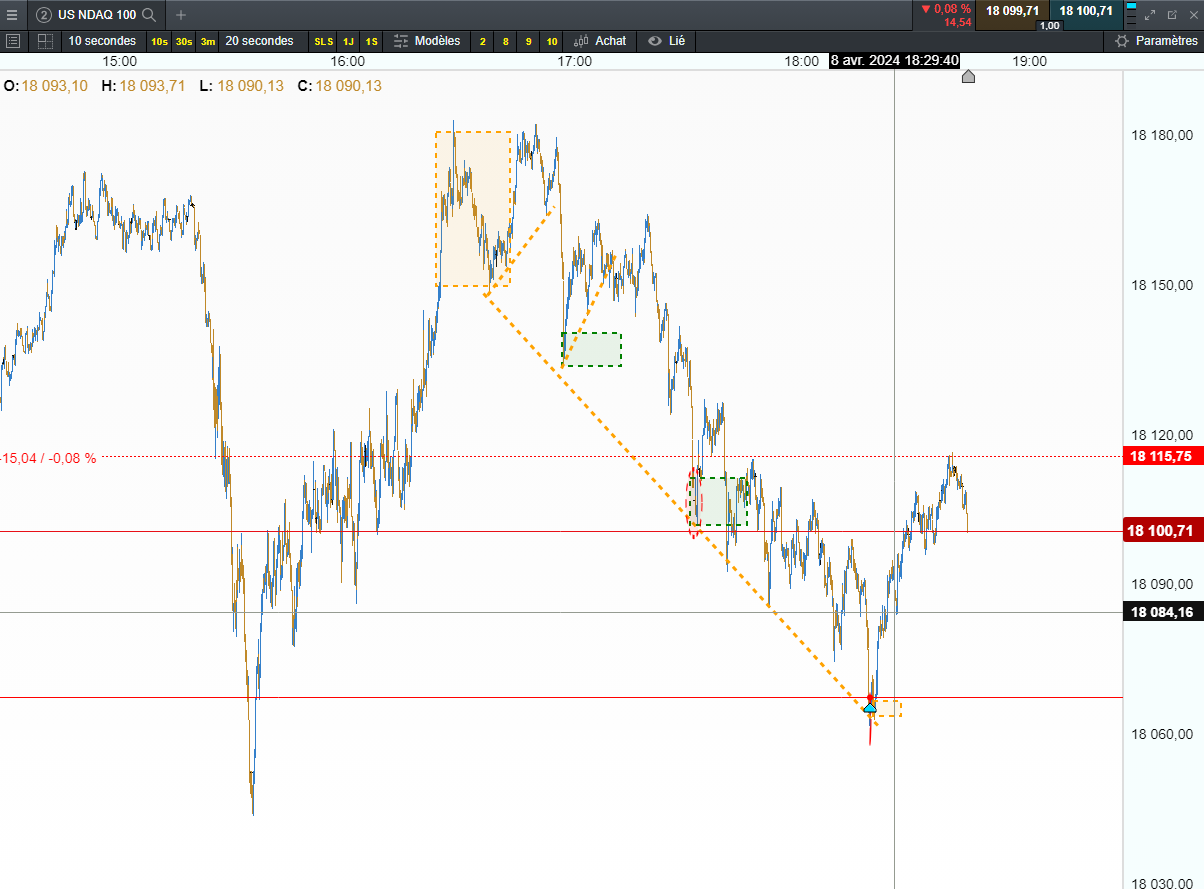Open the Modèles templates menu
The height and width of the screenshot is (889, 1204).
coord(427,41)
